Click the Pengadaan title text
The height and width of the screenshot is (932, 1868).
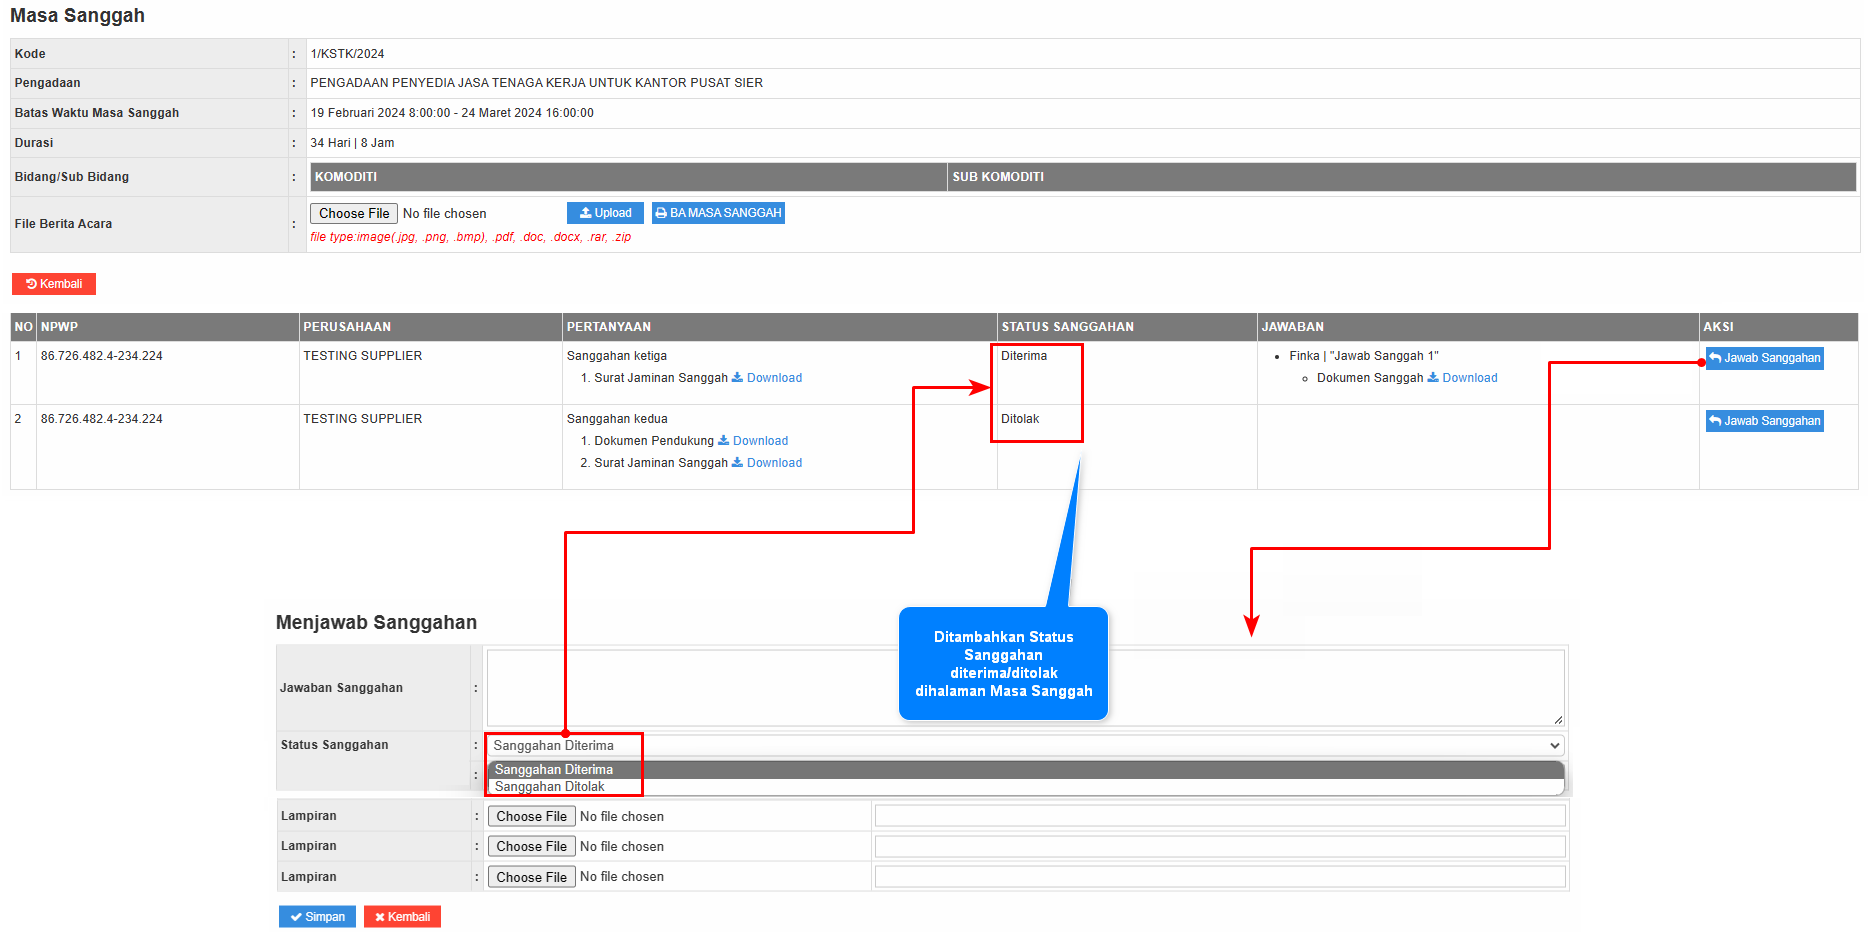click(536, 83)
